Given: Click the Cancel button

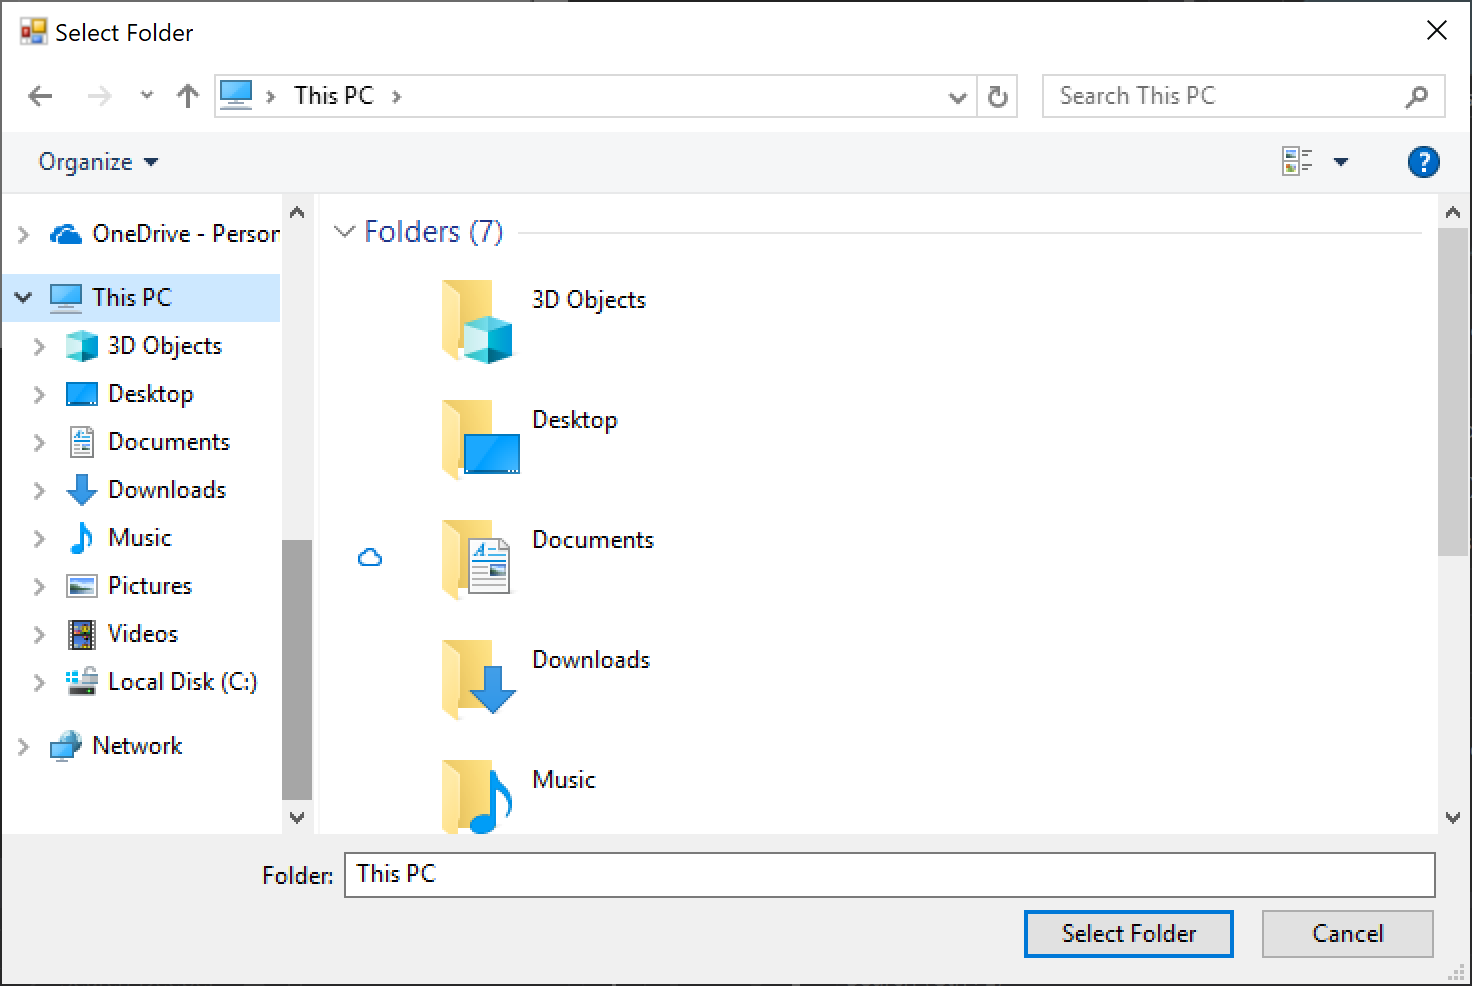Looking at the screenshot, I should (1347, 933).
